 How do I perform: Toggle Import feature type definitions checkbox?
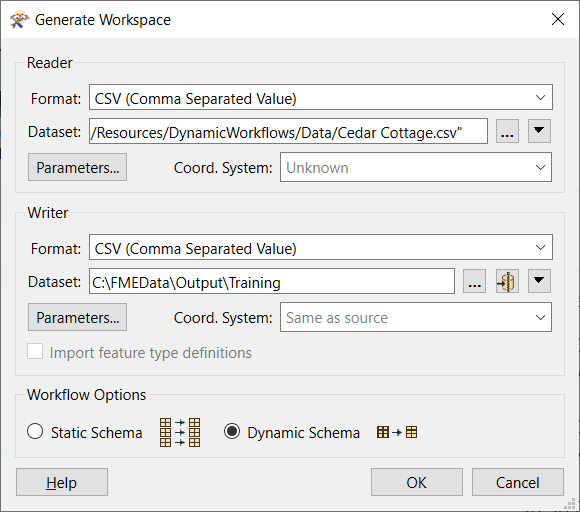pyautogui.click(x=35, y=351)
